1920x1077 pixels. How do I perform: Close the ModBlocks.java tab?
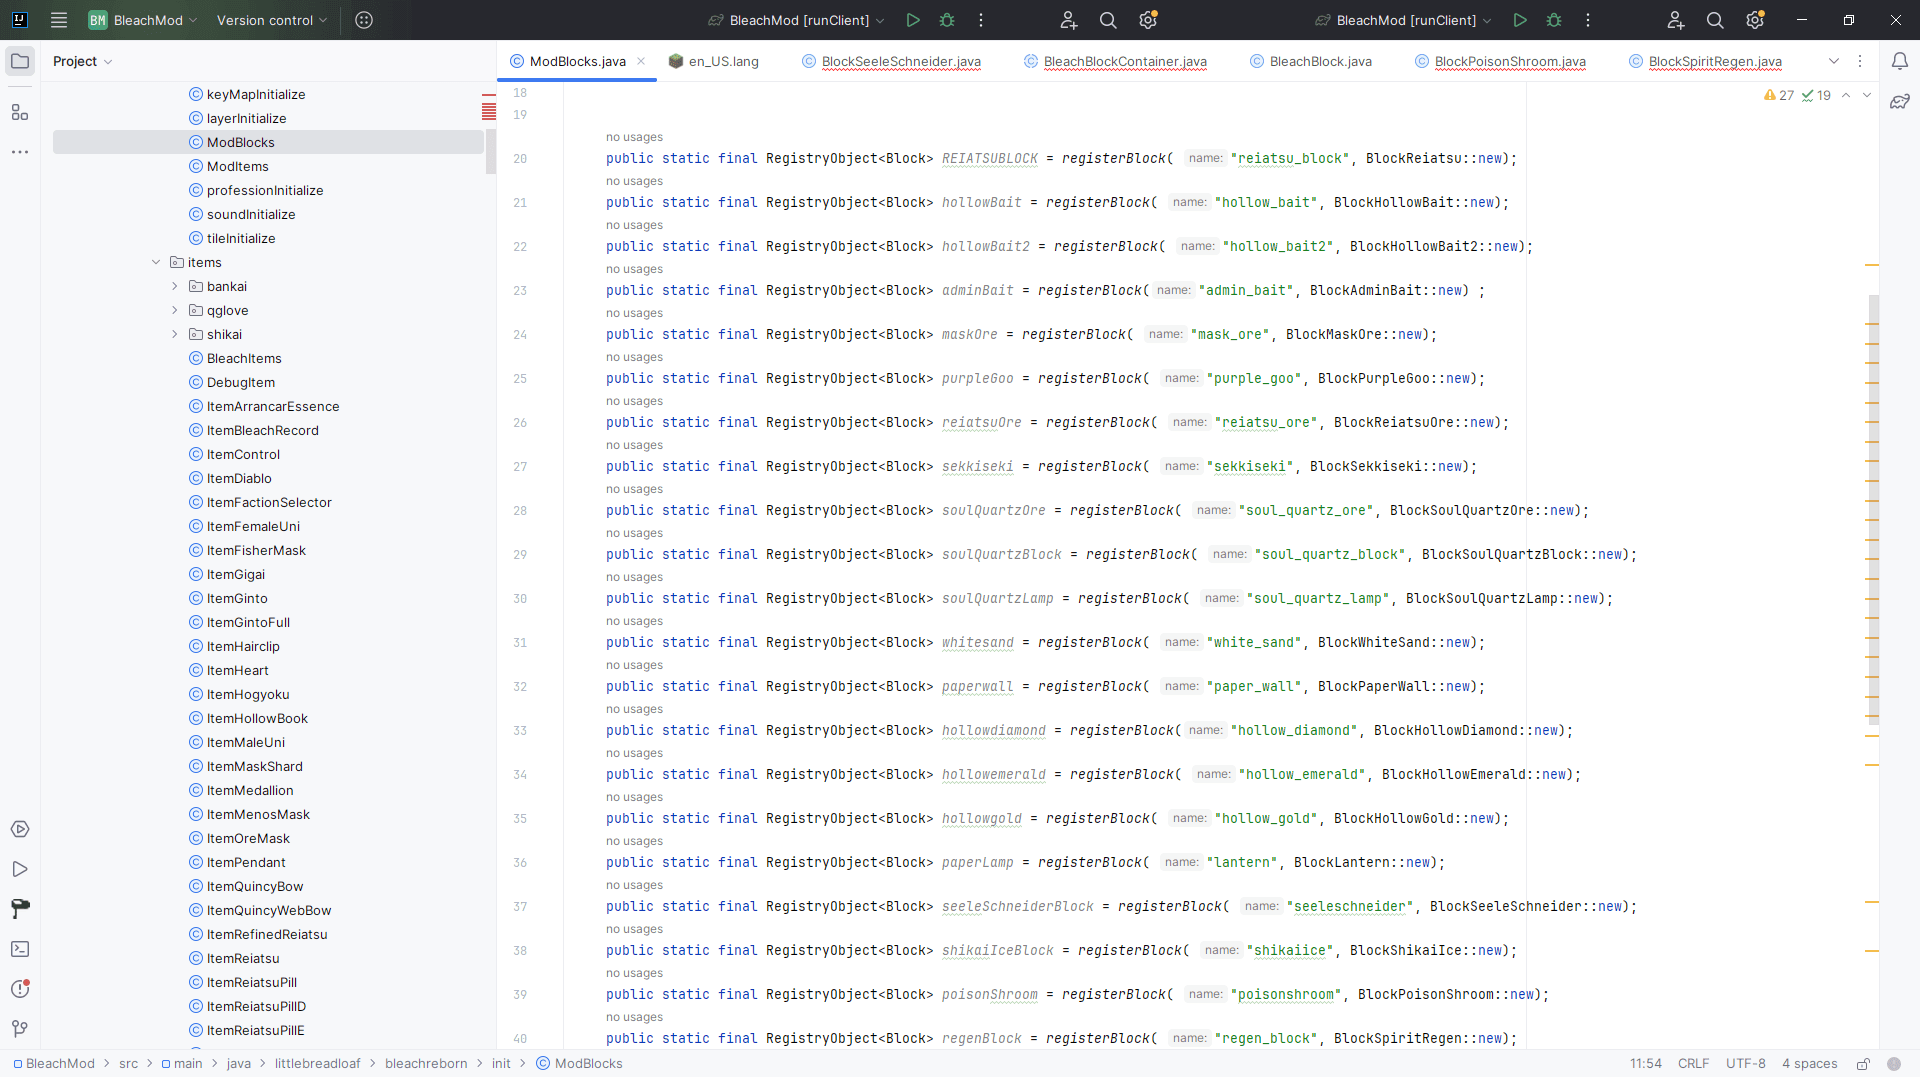[x=641, y=61]
